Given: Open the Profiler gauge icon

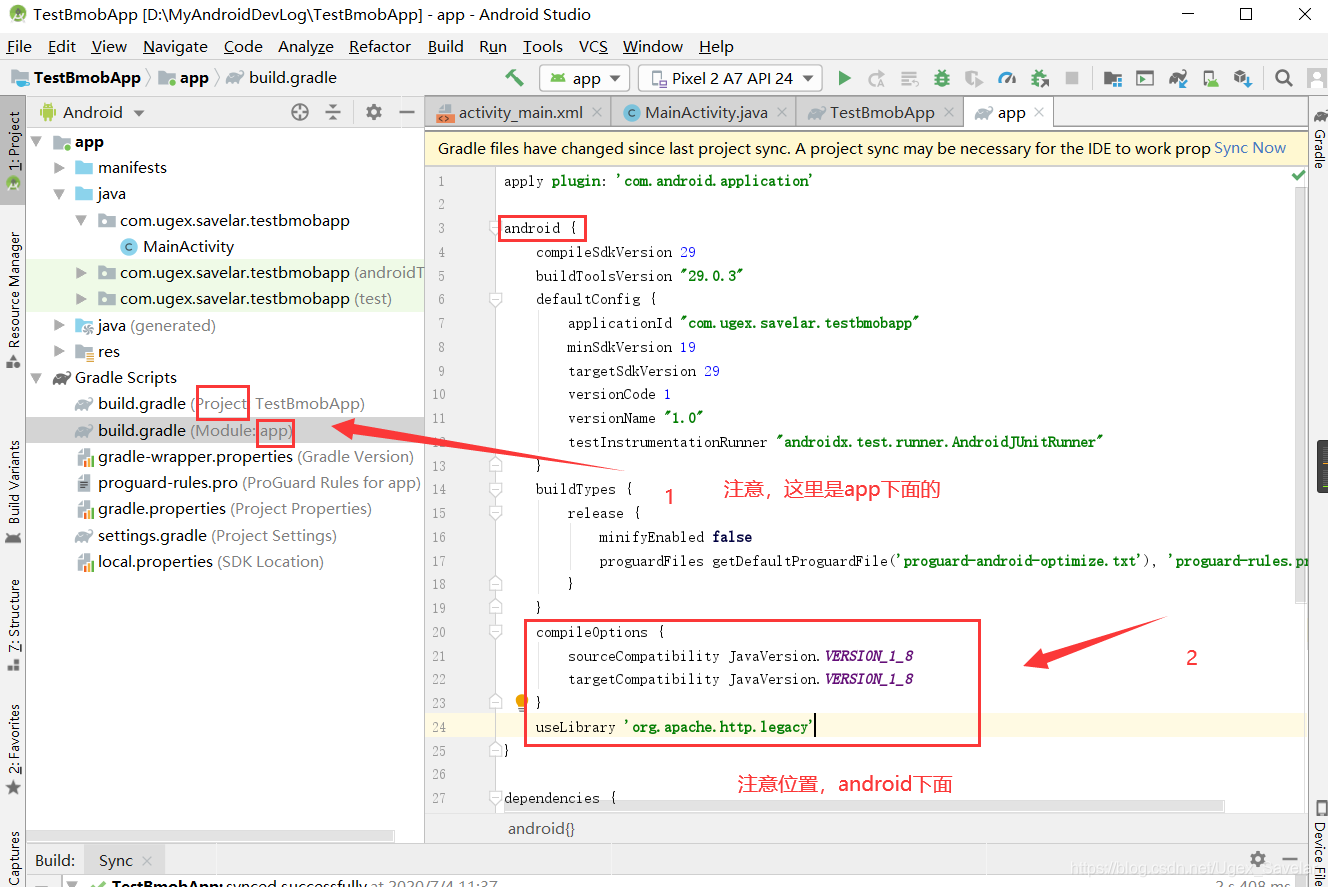Looking at the screenshot, I should click(x=1007, y=78).
